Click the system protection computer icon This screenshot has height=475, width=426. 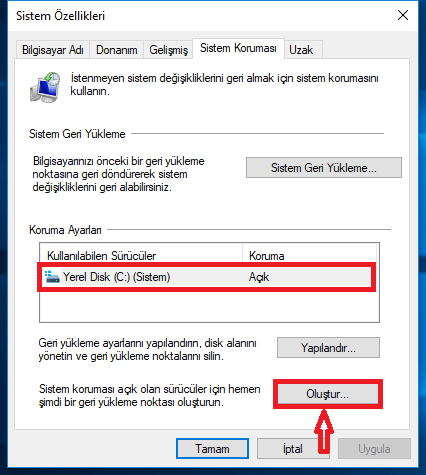[x=45, y=87]
